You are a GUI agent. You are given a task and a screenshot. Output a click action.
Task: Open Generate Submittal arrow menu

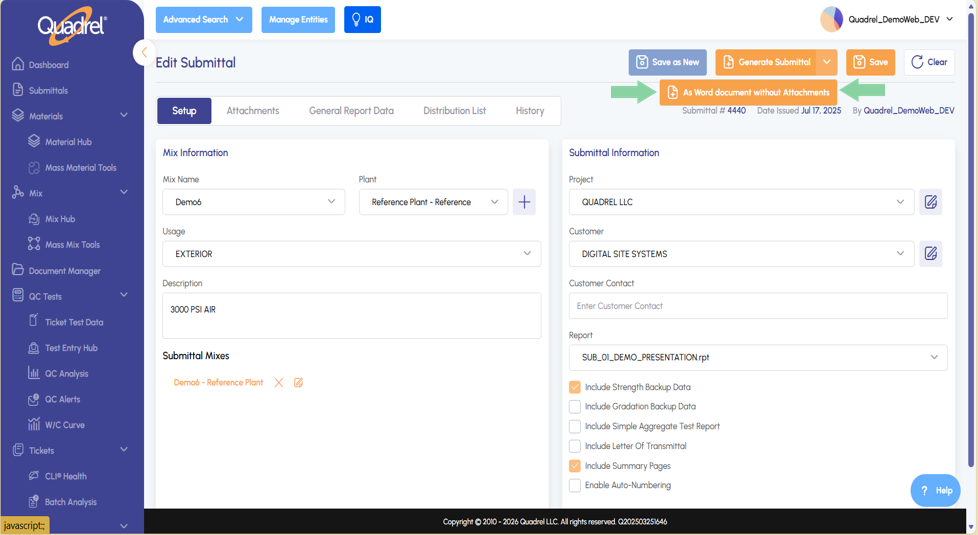[826, 62]
